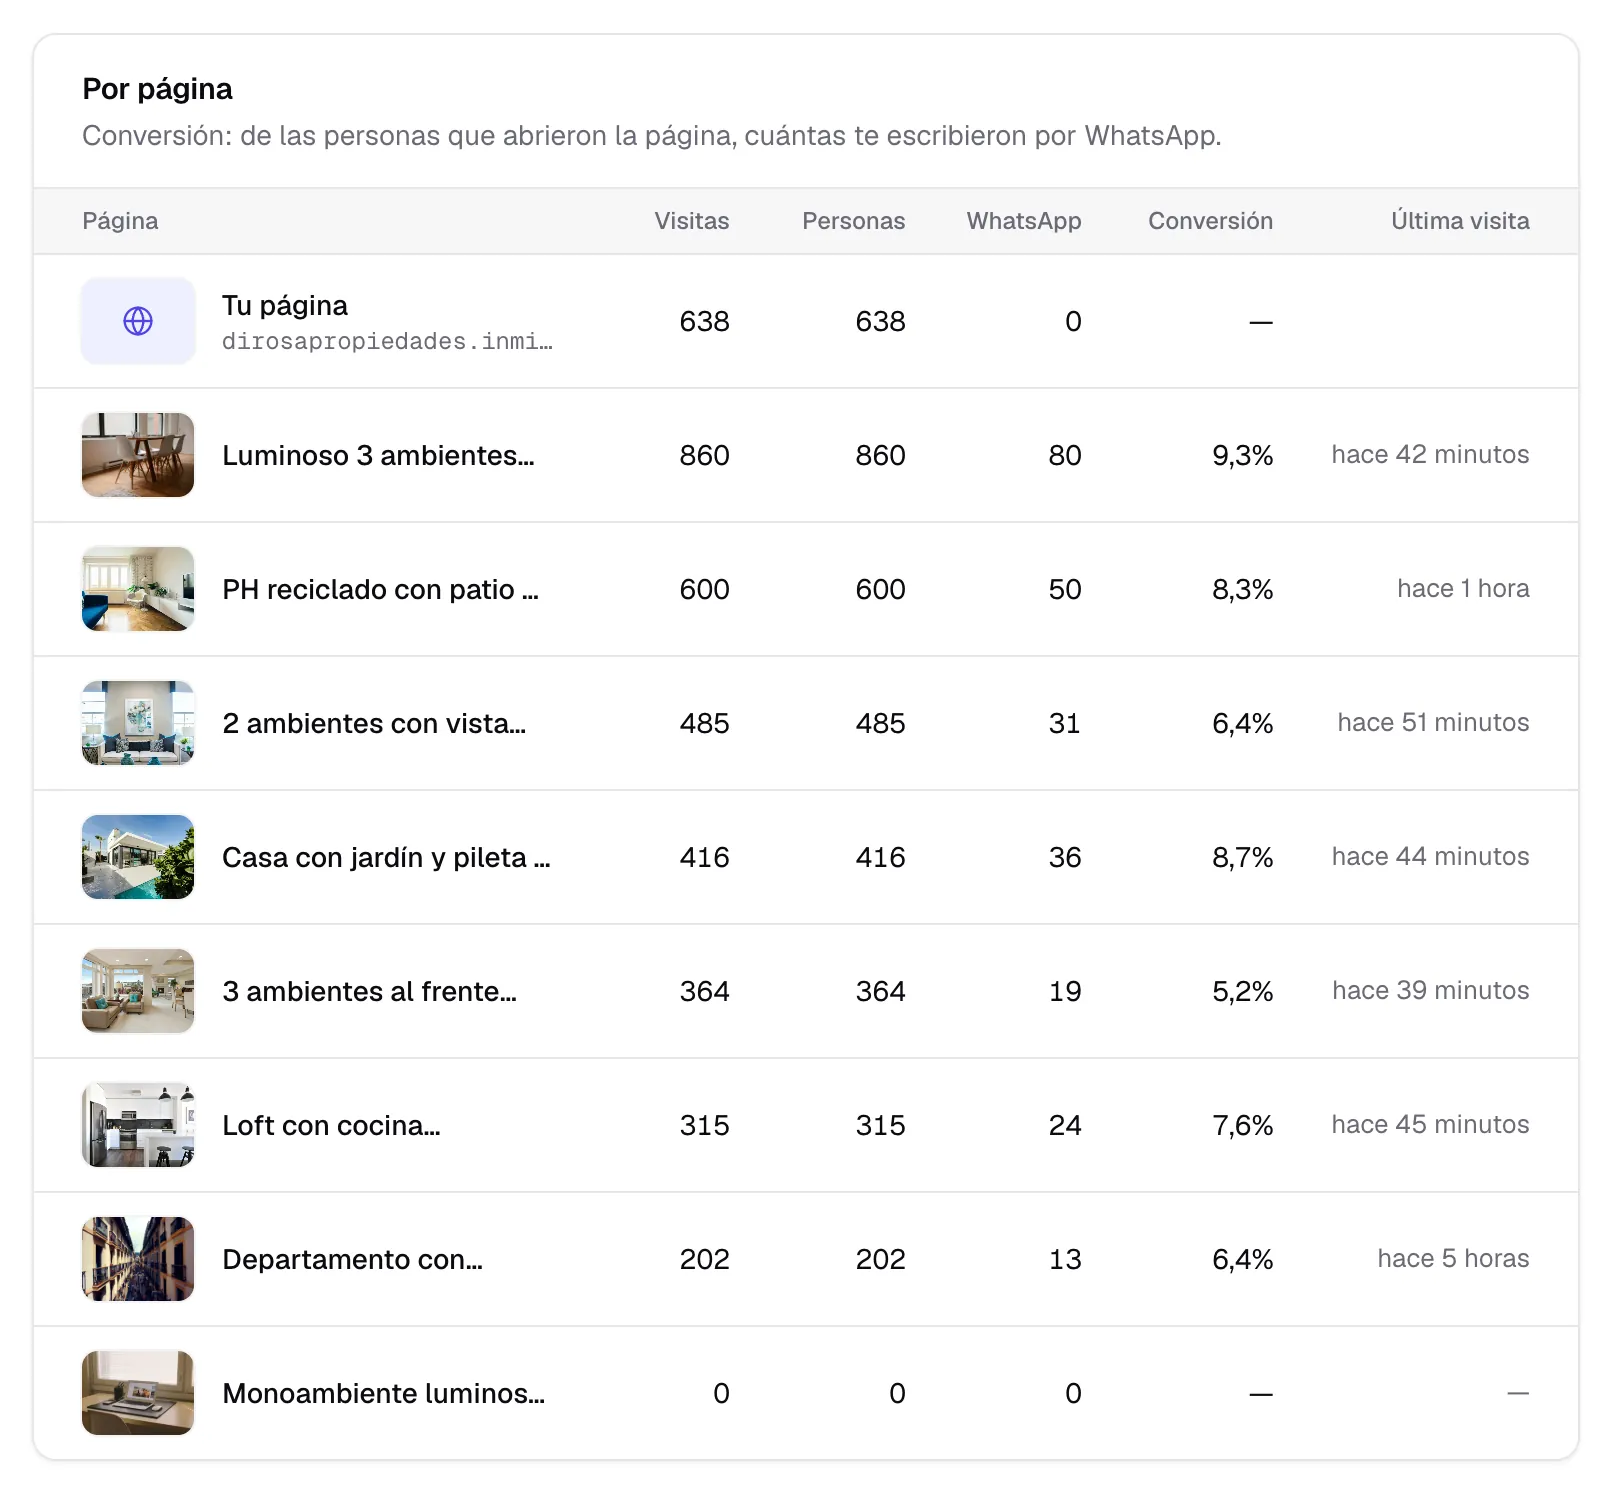Click the WhatsApp column header
1612x1492 pixels.
tap(1024, 221)
